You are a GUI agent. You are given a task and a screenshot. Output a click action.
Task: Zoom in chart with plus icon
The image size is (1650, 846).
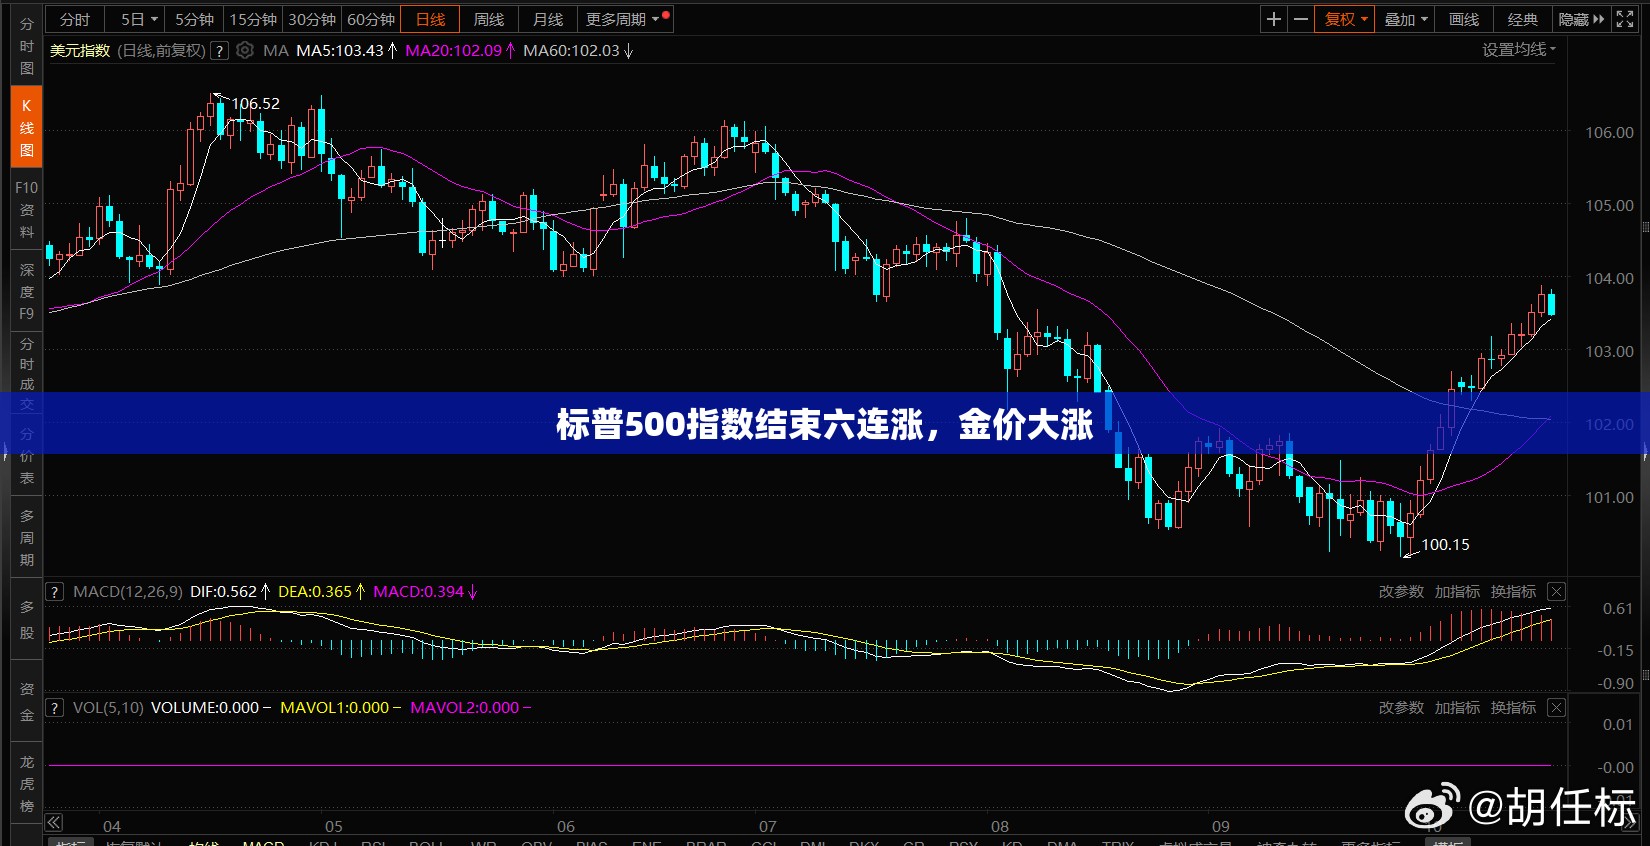coord(1273,19)
